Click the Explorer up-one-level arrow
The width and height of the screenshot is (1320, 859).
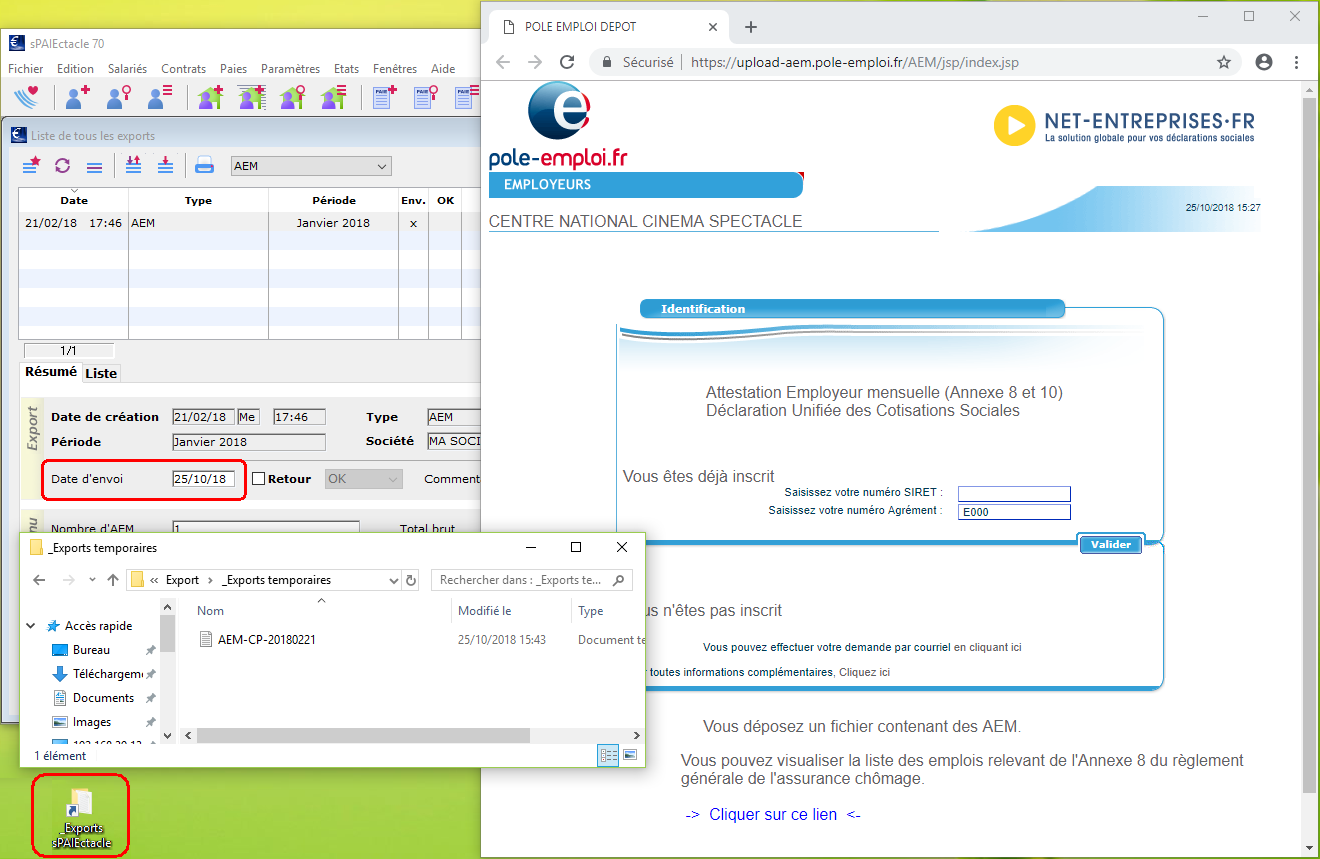[113, 580]
